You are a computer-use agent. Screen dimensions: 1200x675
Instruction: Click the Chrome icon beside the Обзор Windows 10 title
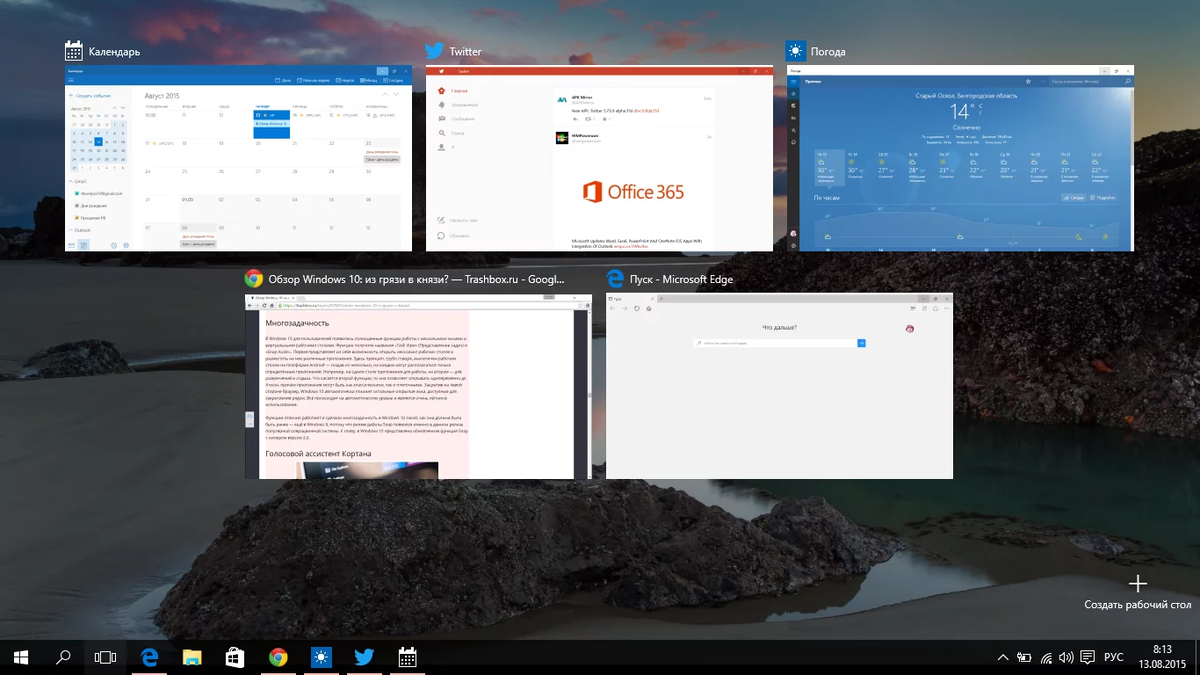click(x=254, y=279)
